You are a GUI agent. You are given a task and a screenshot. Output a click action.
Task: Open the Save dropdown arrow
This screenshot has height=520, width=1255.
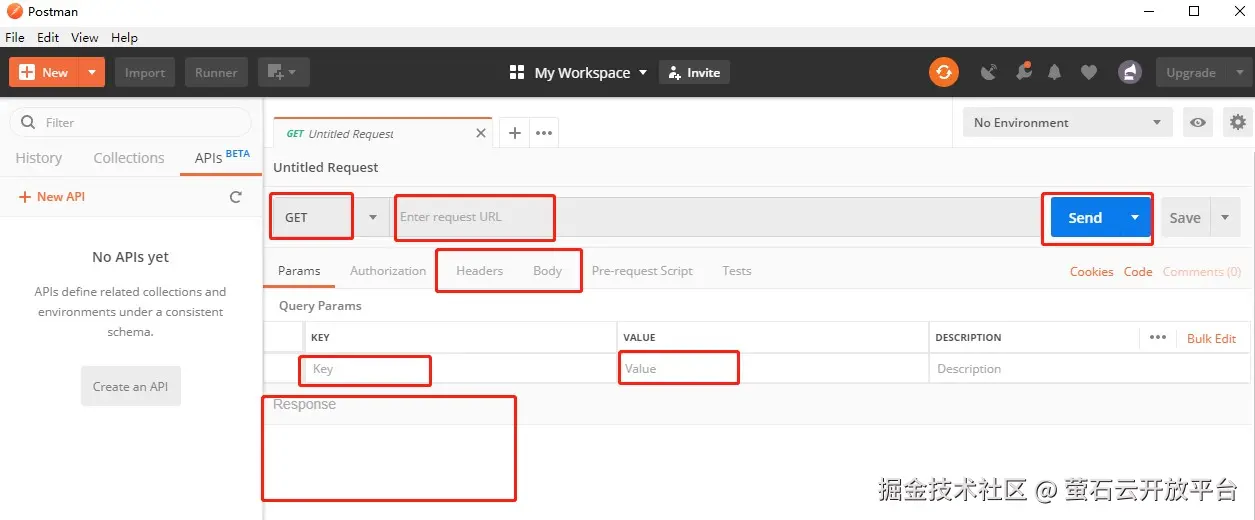(x=1225, y=217)
